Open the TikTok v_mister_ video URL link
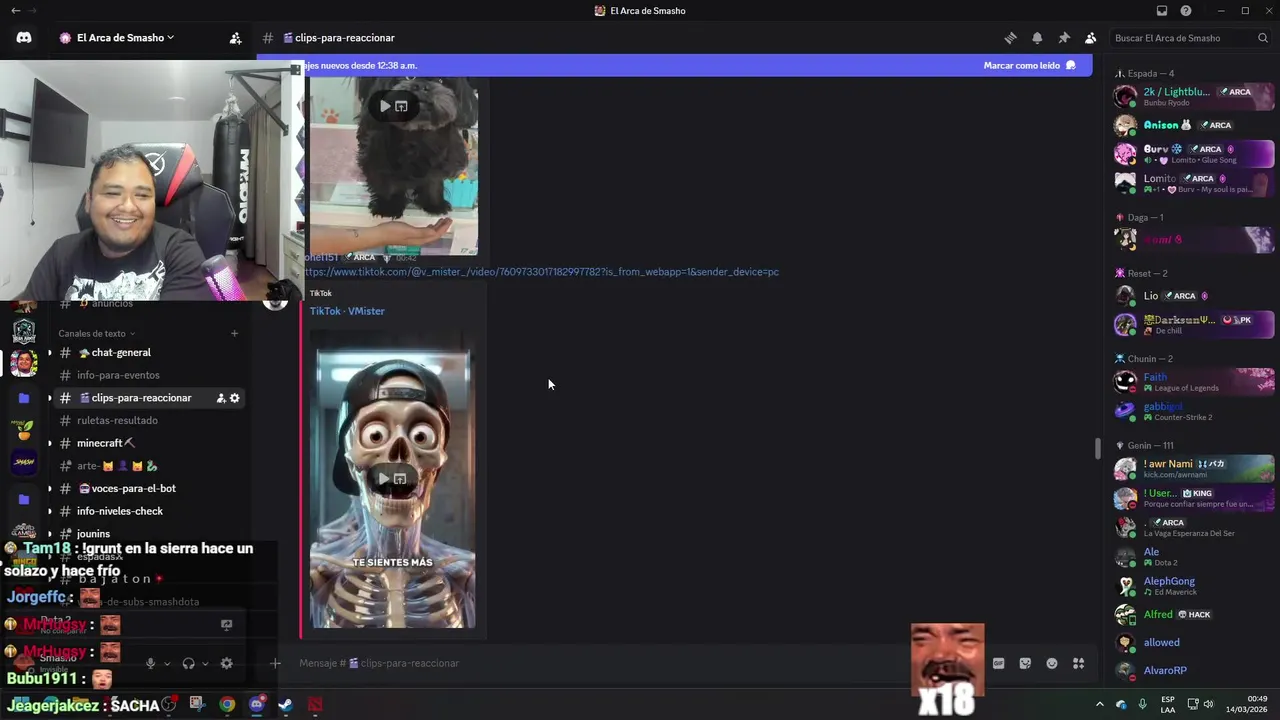The width and height of the screenshot is (1280, 720). (x=541, y=272)
